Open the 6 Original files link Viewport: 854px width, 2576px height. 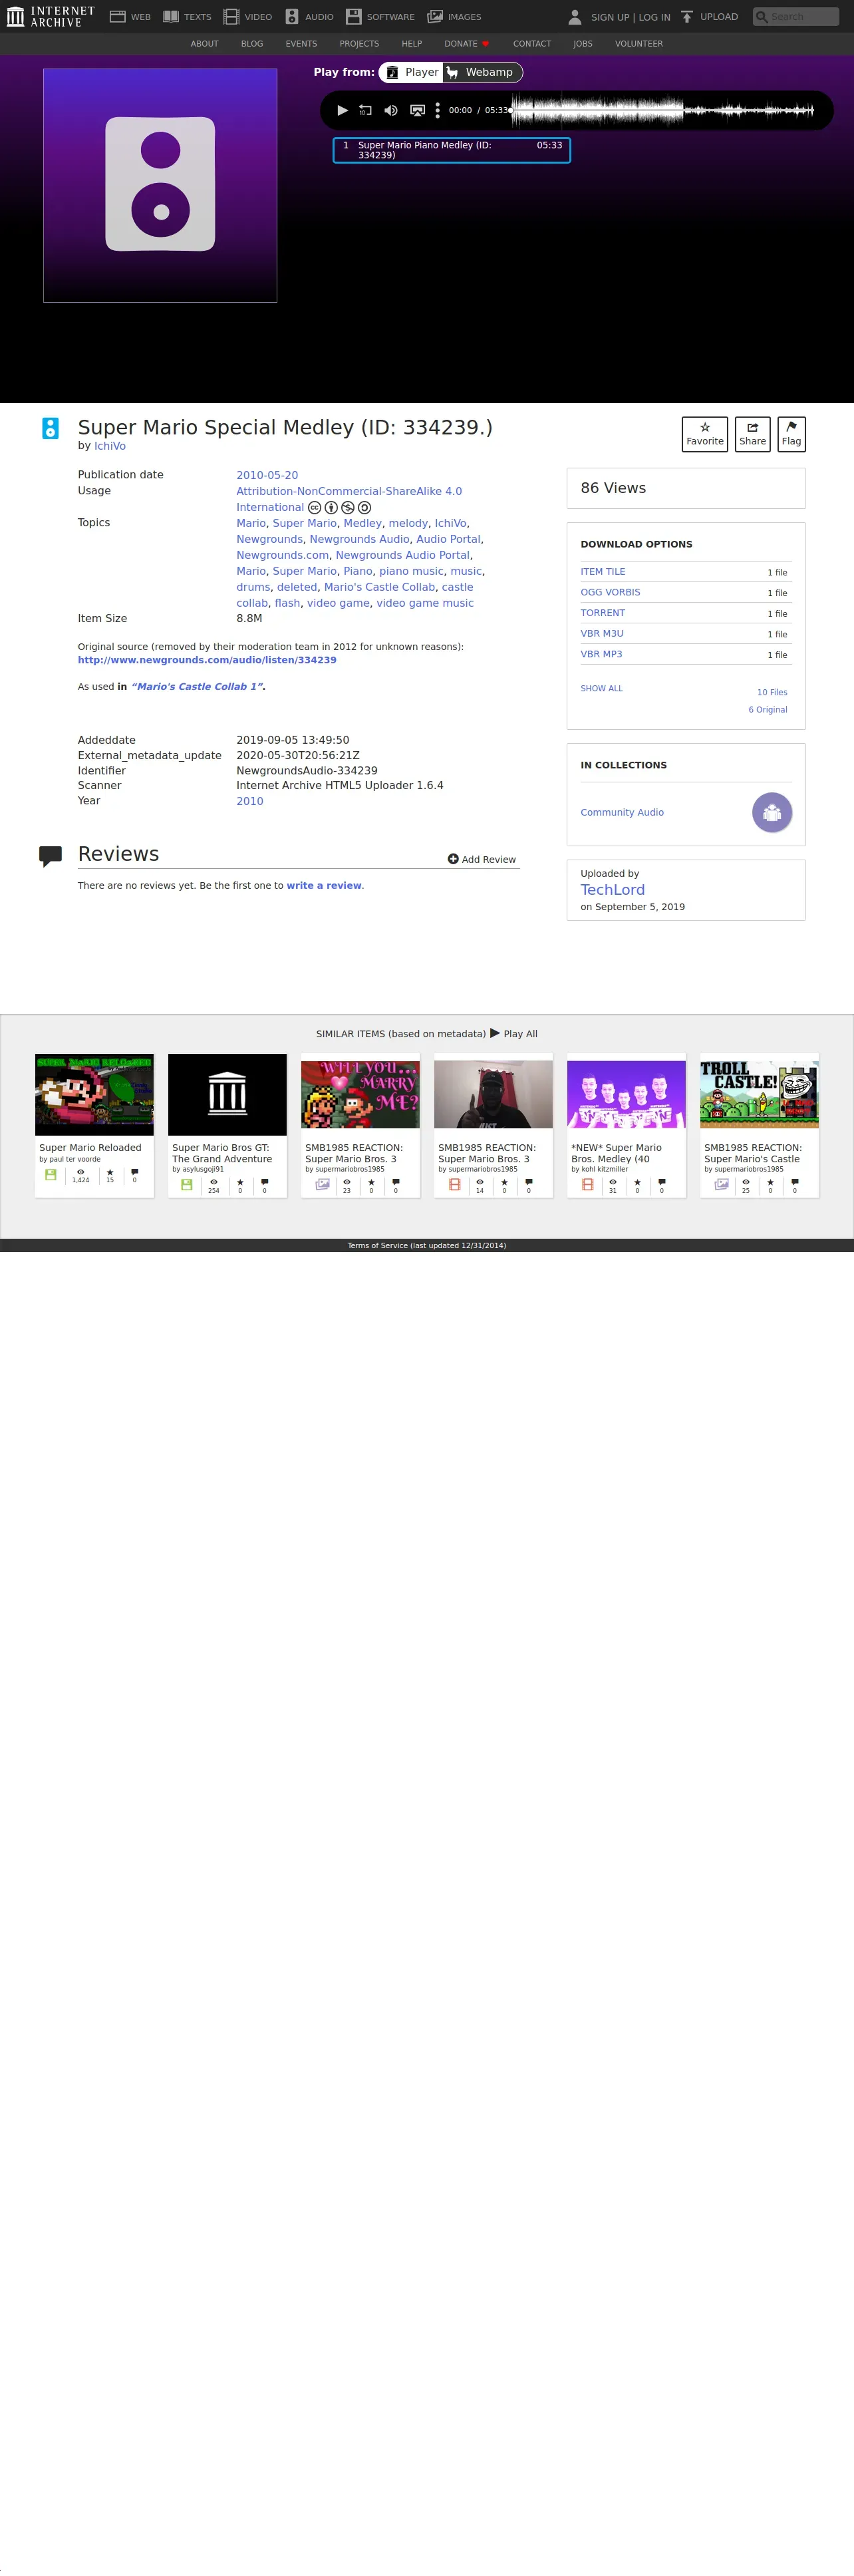pos(768,710)
